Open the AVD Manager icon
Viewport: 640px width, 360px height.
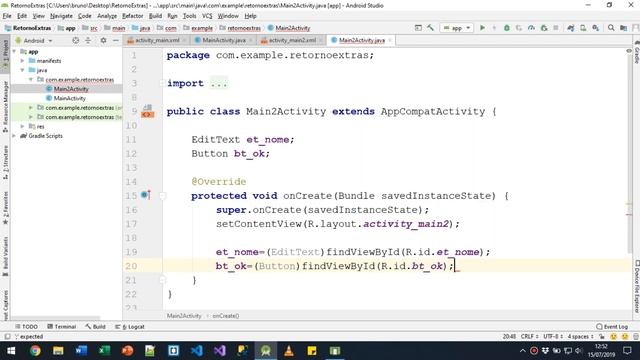click(x=583, y=28)
